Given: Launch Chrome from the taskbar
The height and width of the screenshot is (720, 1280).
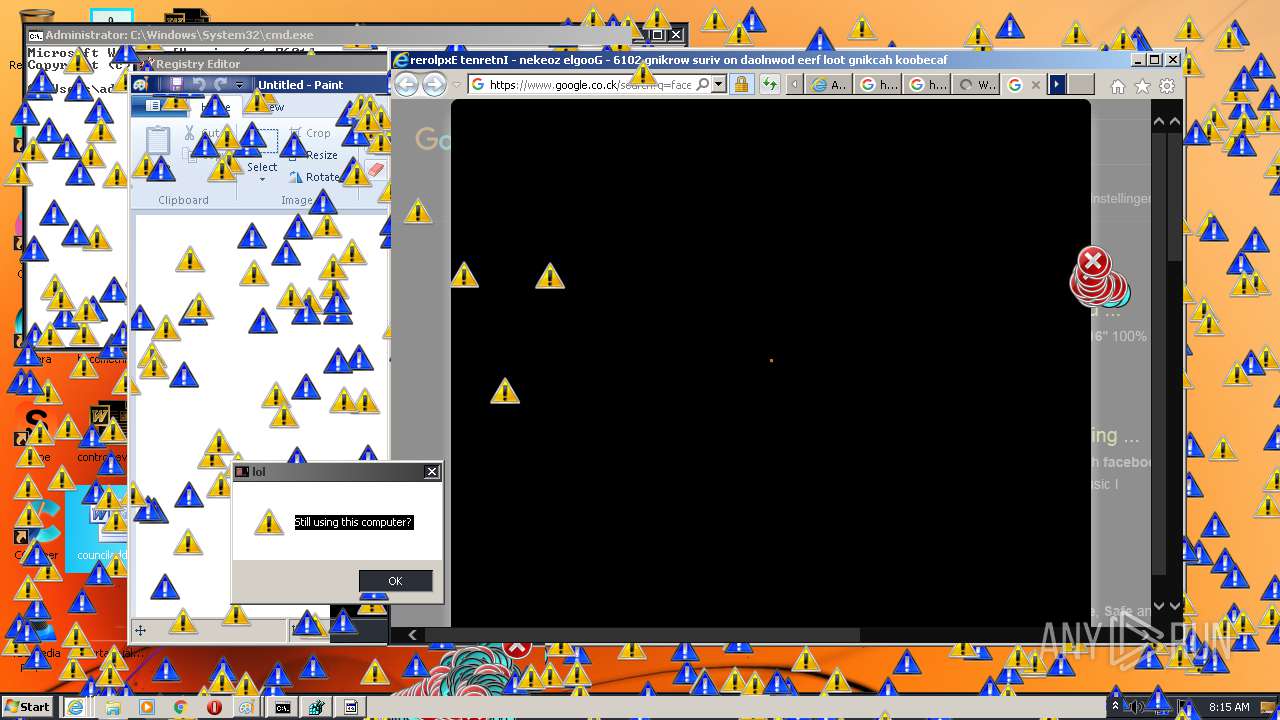Looking at the screenshot, I should pyautogui.click(x=181, y=707).
